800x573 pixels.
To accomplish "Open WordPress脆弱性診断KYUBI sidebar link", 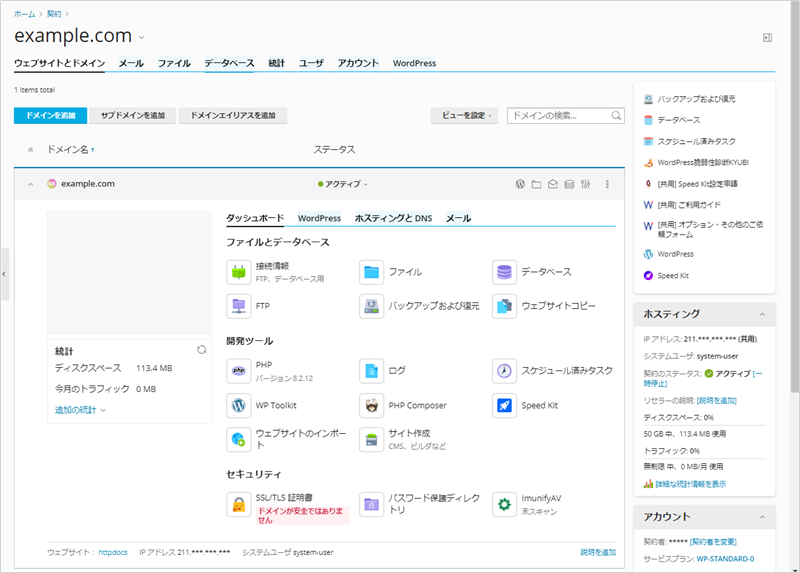I will 703,163.
